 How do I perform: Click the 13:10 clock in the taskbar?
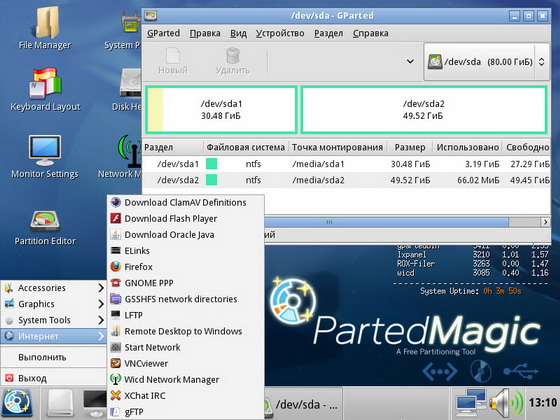point(543,403)
